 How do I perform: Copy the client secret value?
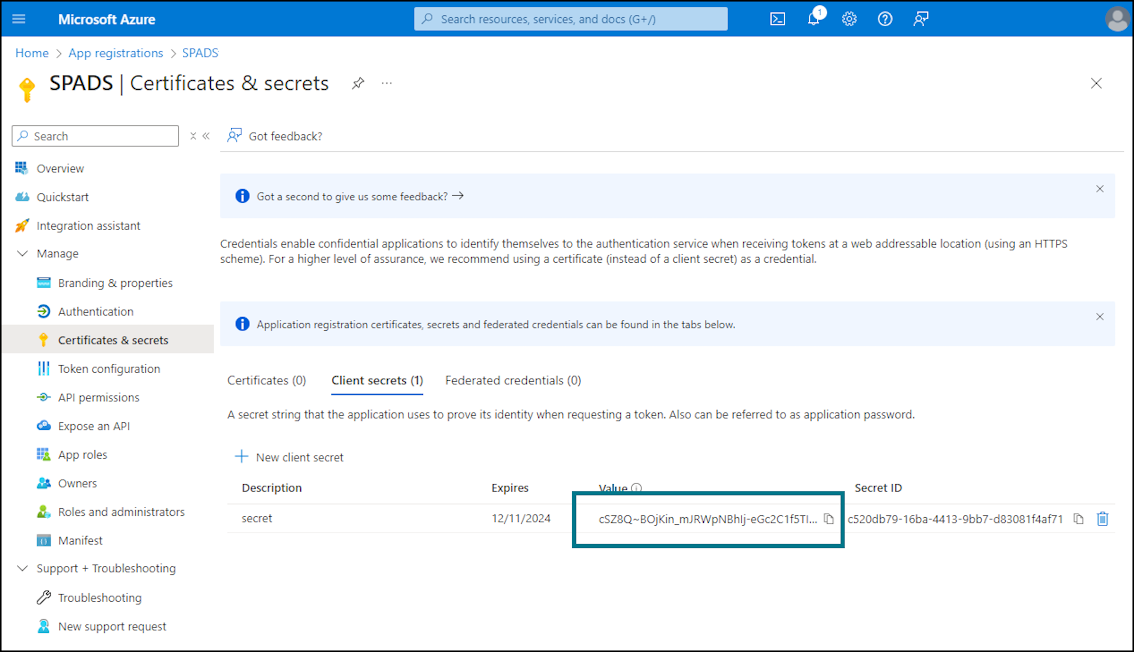pos(829,519)
